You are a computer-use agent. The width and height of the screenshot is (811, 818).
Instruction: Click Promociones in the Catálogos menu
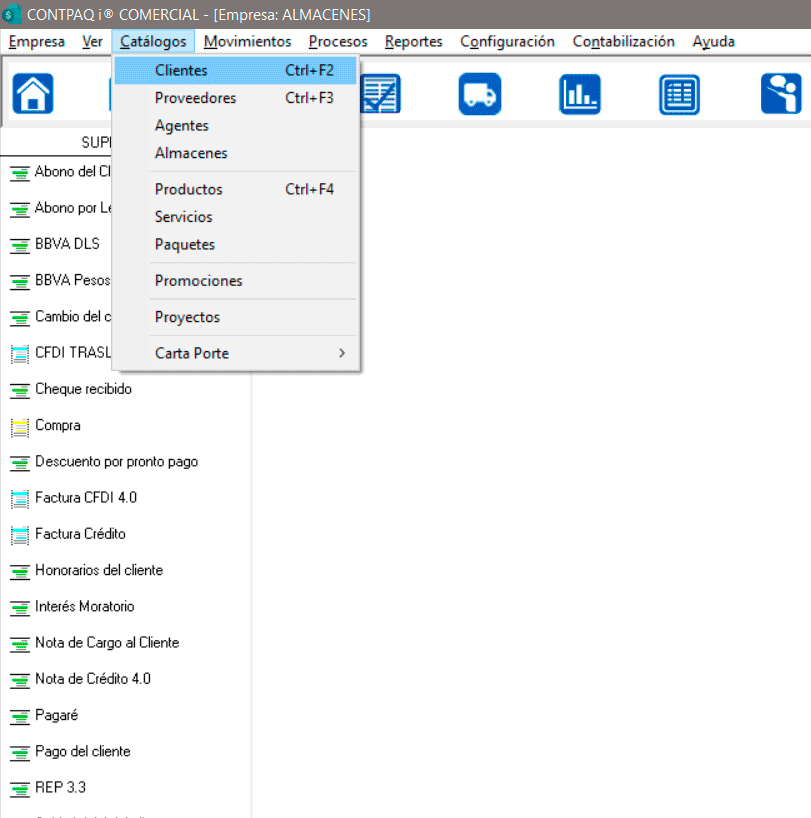click(198, 281)
